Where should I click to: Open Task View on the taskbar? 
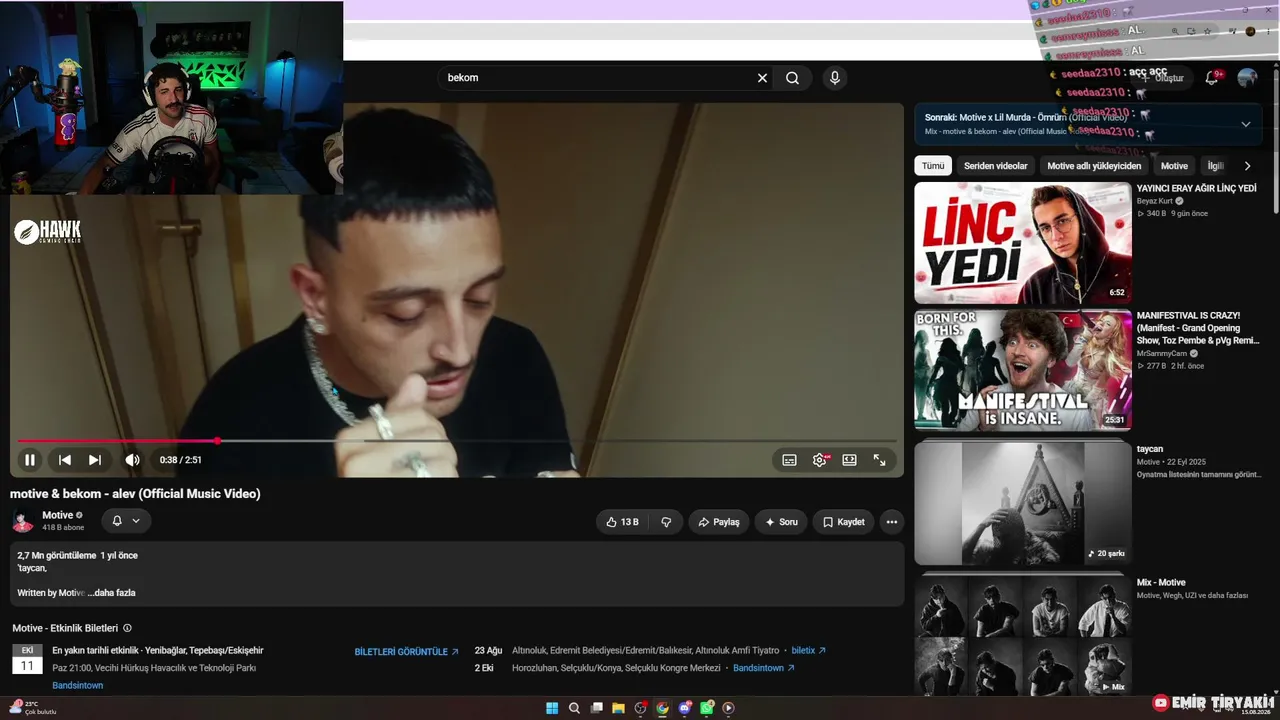point(597,708)
